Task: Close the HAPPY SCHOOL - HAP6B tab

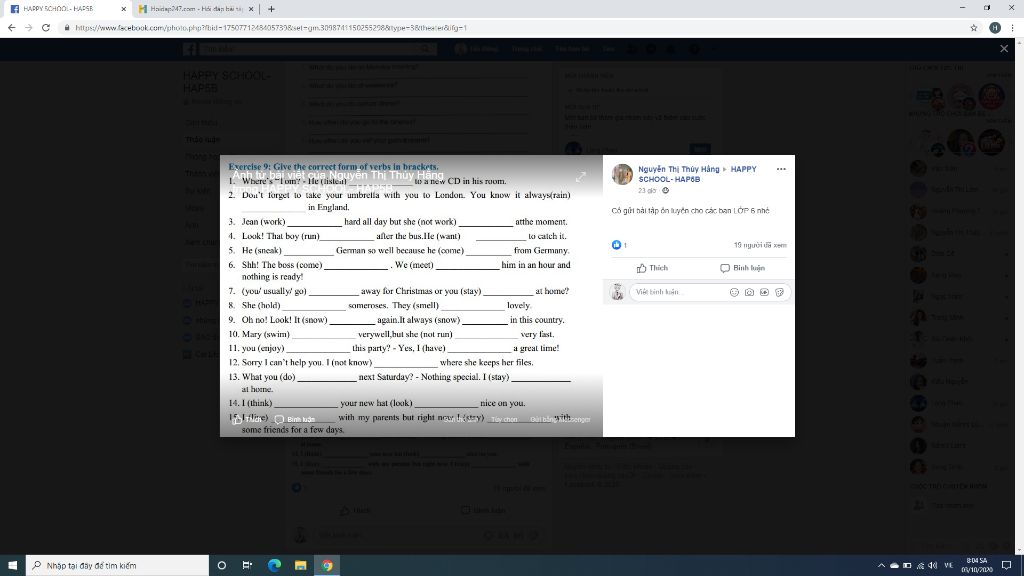Action: [123, 9]
